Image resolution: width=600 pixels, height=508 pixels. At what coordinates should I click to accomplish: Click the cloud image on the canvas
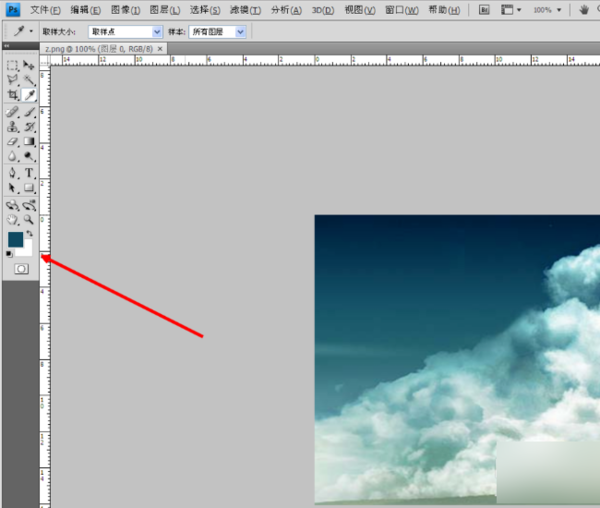pos(457,360)
